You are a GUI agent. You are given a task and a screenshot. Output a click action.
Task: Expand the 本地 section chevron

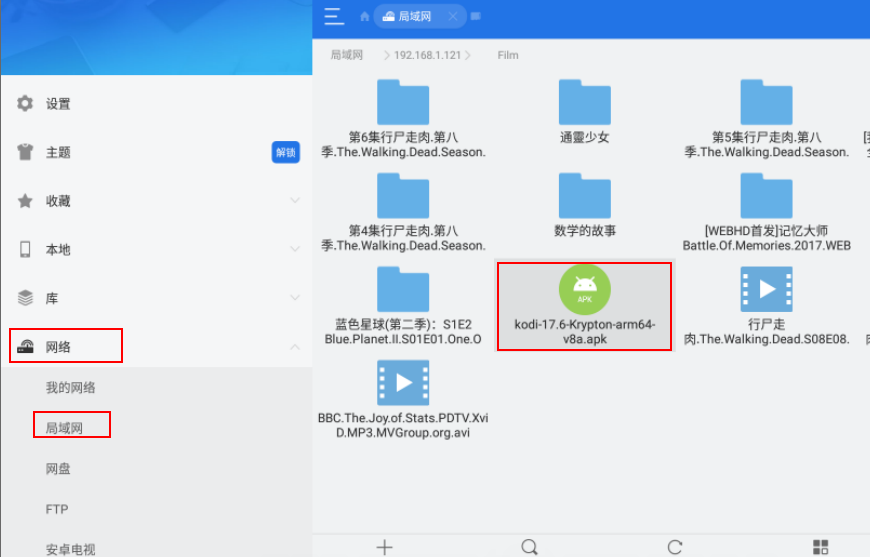[295, 249]
